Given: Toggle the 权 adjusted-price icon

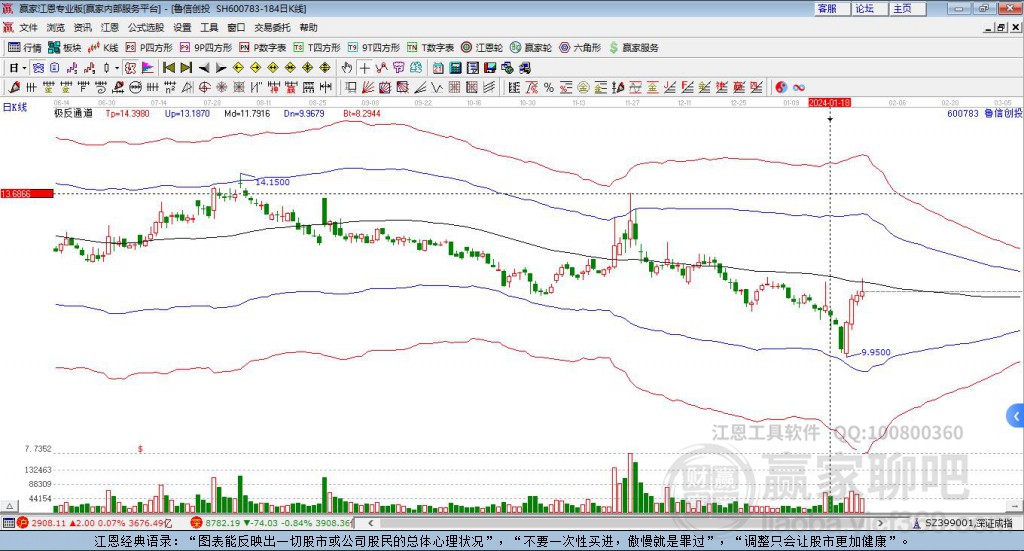Looking at the screenshot, I should tap(131, 68).
